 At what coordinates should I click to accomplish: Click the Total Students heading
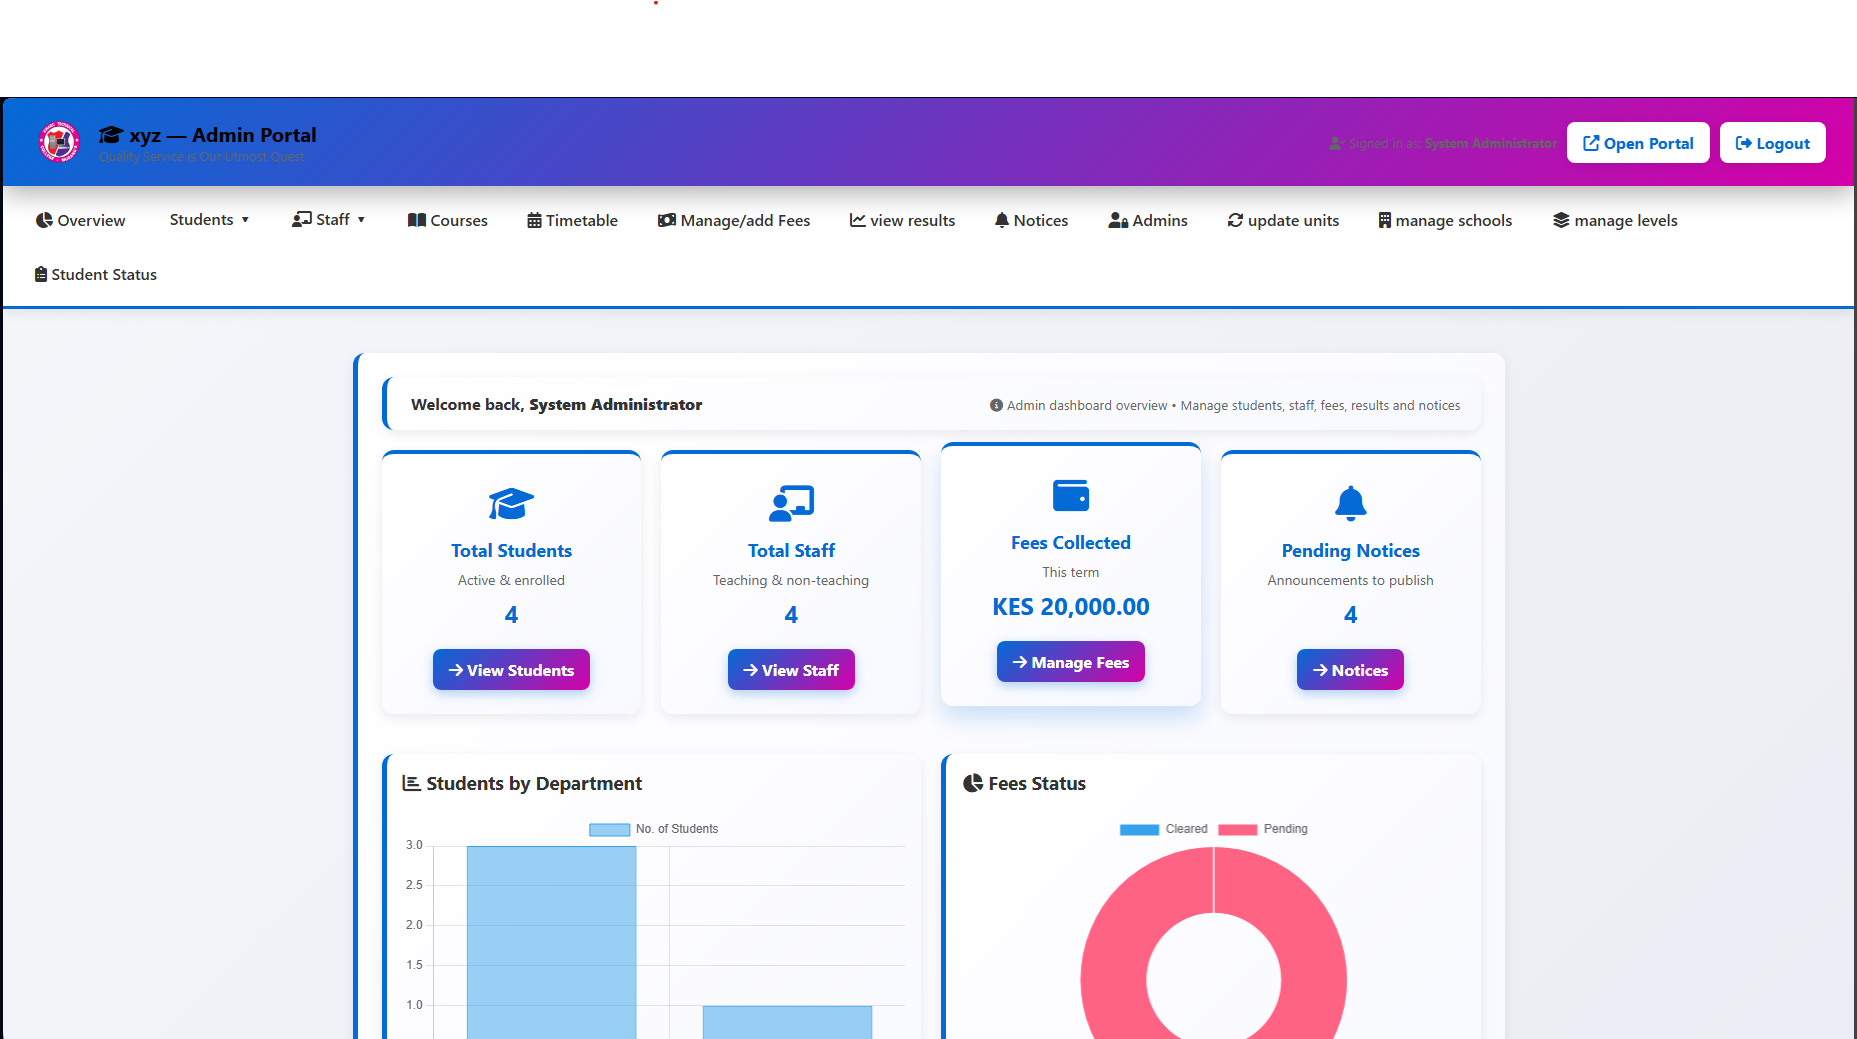pyautogui.click(x=511, y=551)
